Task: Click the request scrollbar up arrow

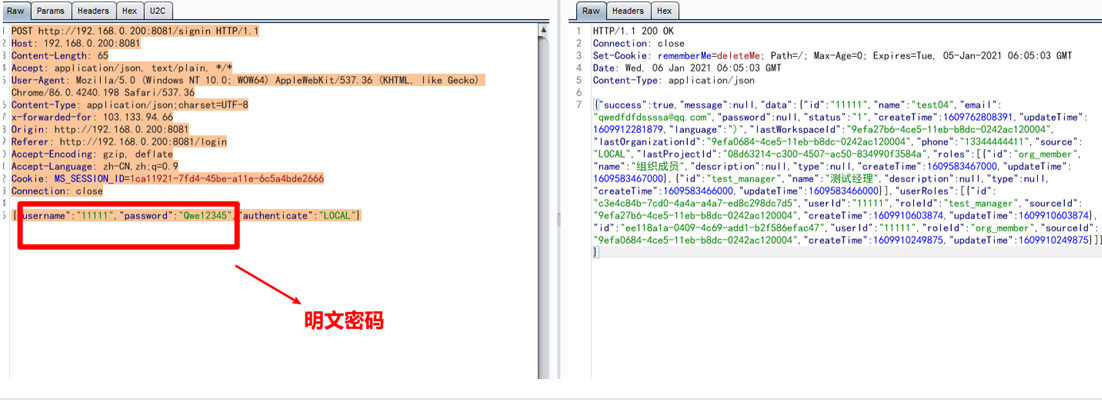Action: point(543,30)
